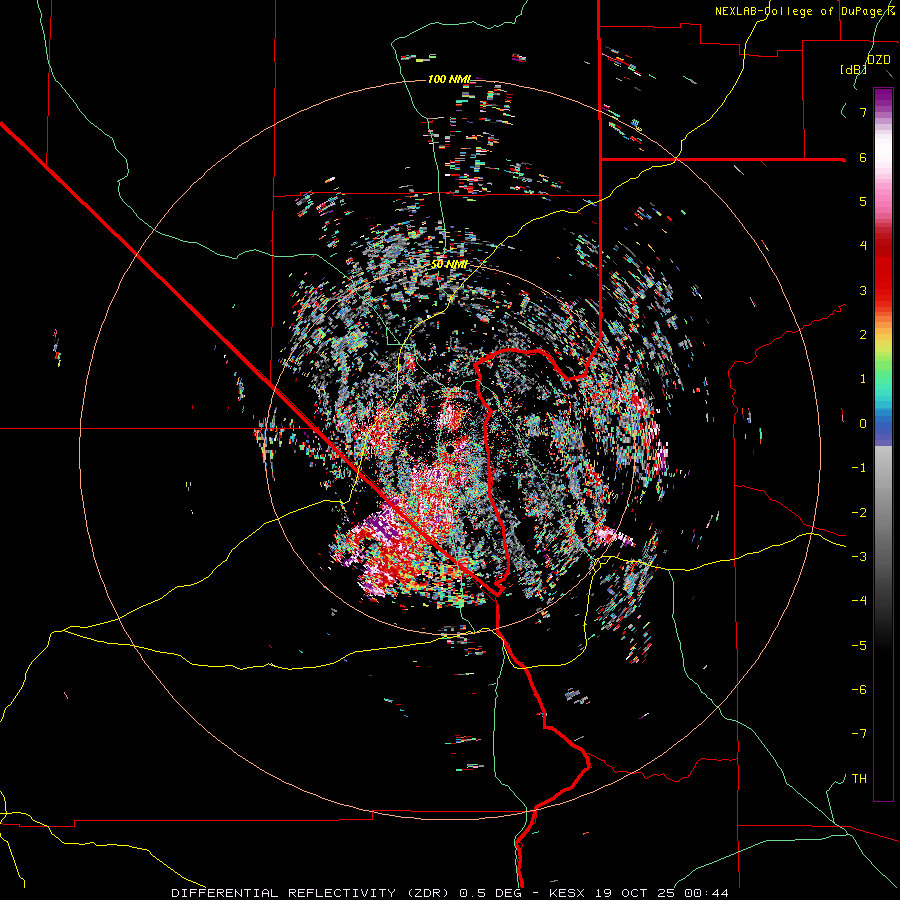Click the 'DIFFERENTIAL REFLECTIVITY (ZDR) 0.5 DEG' caption

coord(347,893)
